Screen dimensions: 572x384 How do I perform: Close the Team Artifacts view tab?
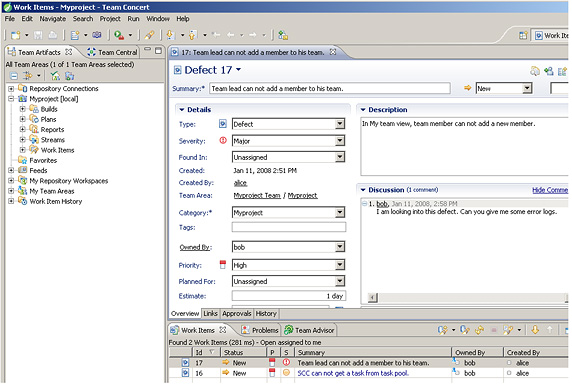(69, 52)
